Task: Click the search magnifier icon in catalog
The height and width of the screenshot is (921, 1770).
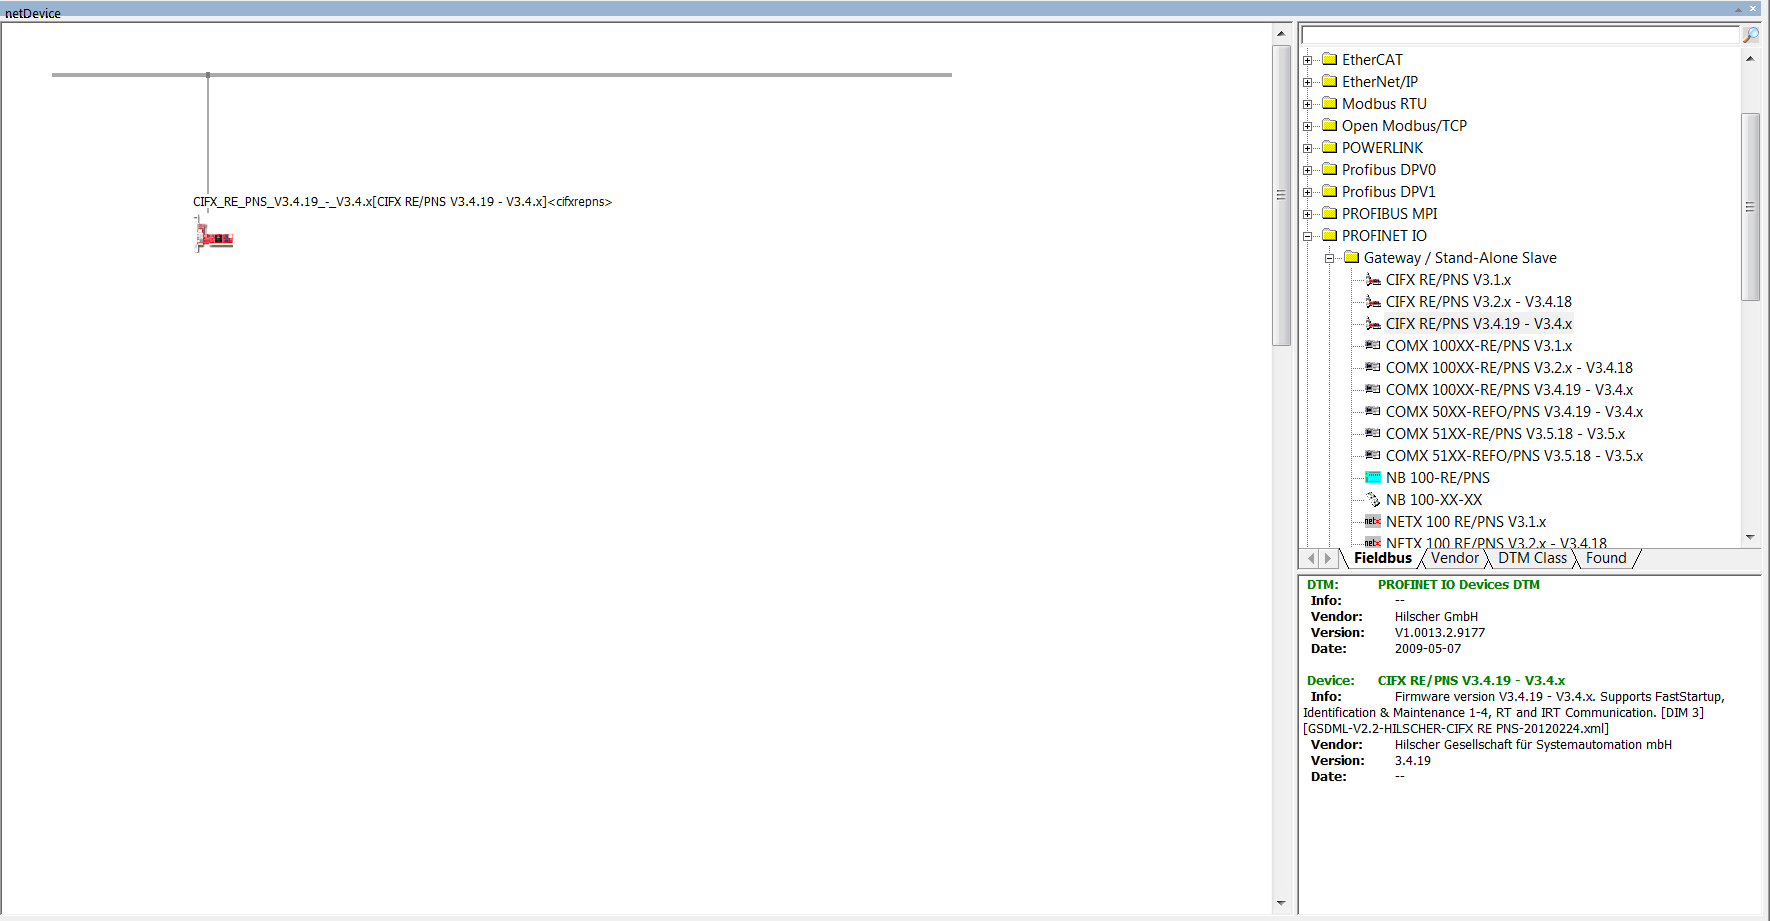Action: point(1751,35)
